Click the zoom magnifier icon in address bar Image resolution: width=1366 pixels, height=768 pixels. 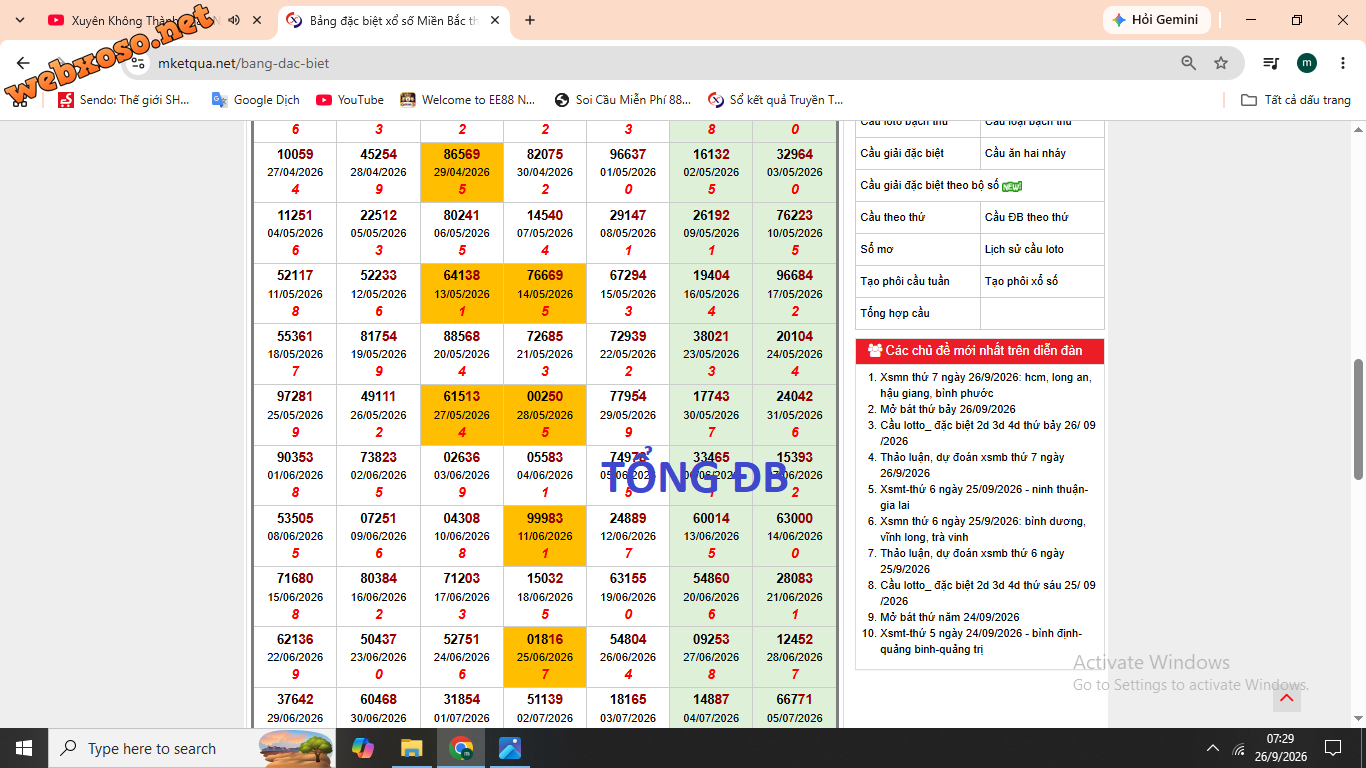tap(1189, 63)
